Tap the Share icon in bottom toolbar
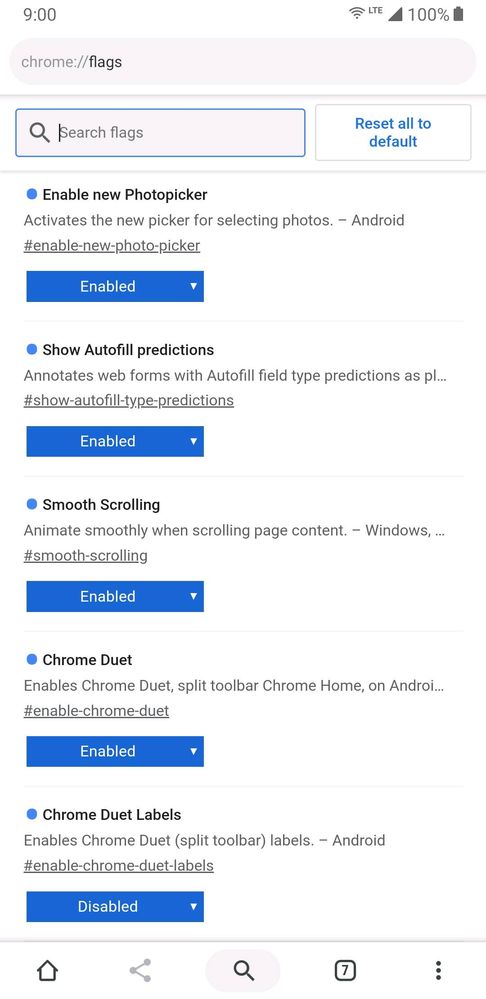 tap(139, 970)
